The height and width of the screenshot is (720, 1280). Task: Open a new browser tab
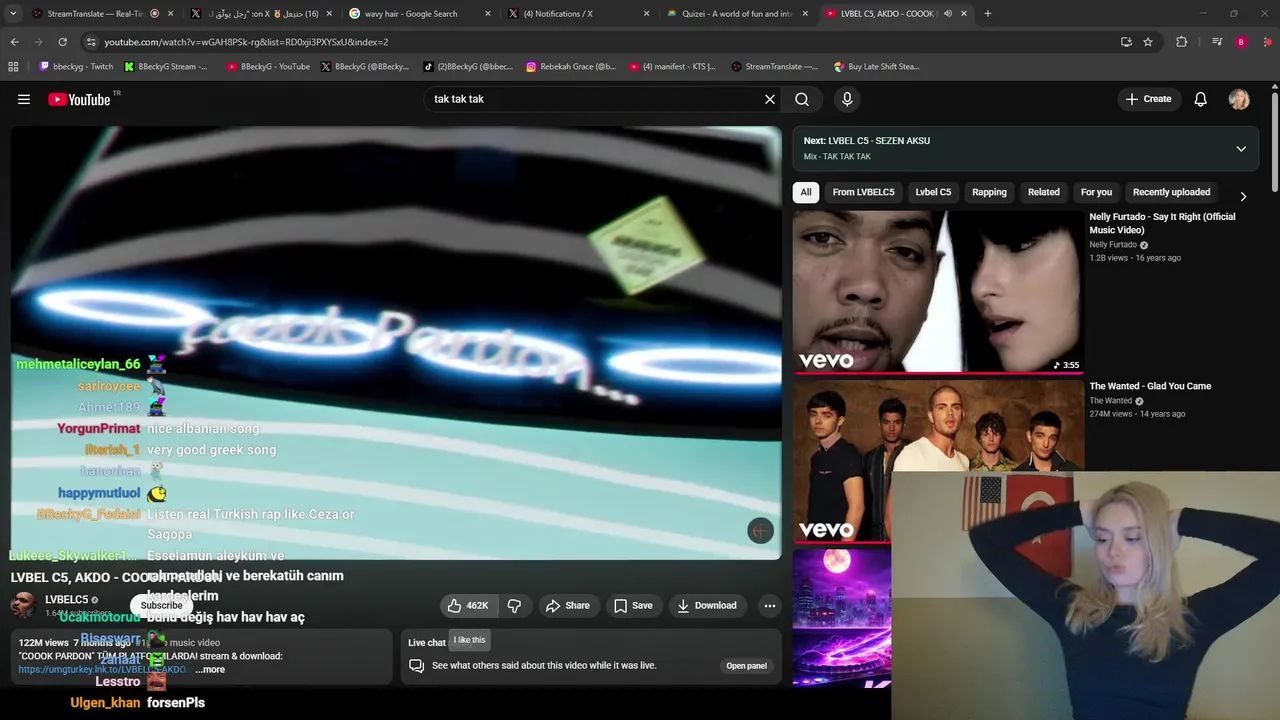pos(988,14)
